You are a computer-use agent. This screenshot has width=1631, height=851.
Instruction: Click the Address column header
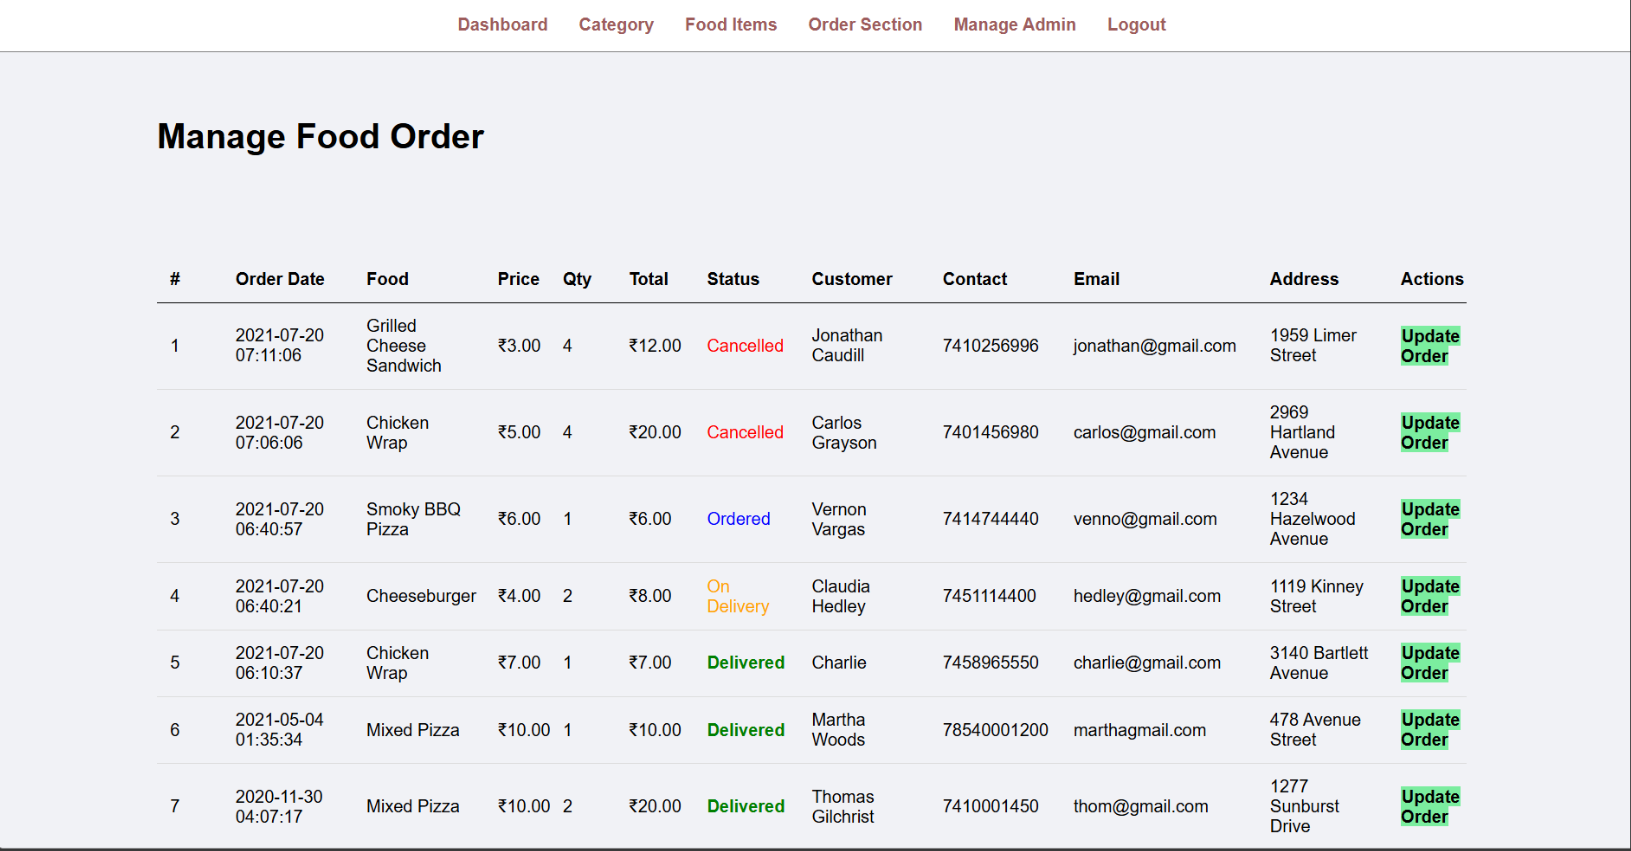coord(1304,279)
